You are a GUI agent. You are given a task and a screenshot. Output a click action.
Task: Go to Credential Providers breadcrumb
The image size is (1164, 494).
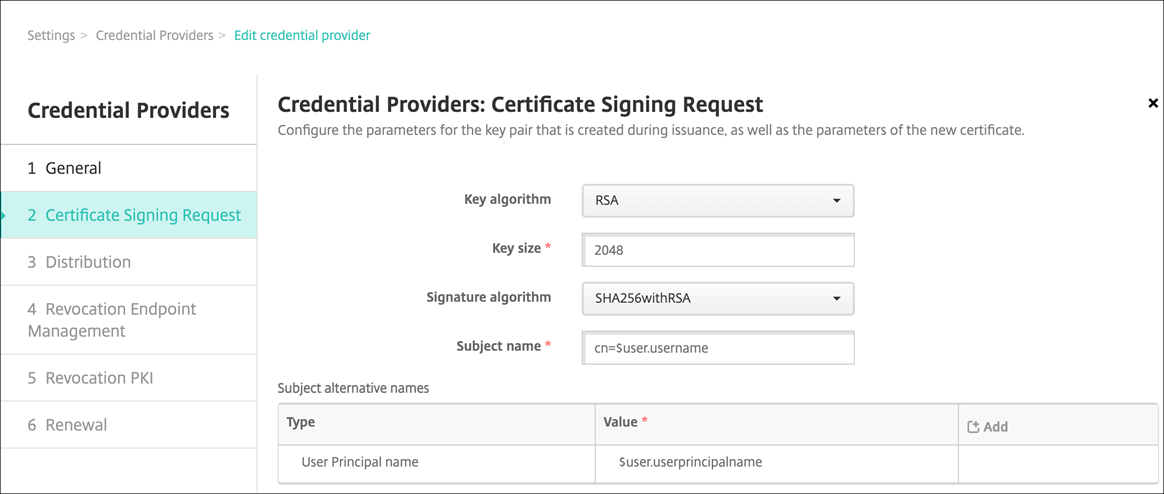point(154,35)
